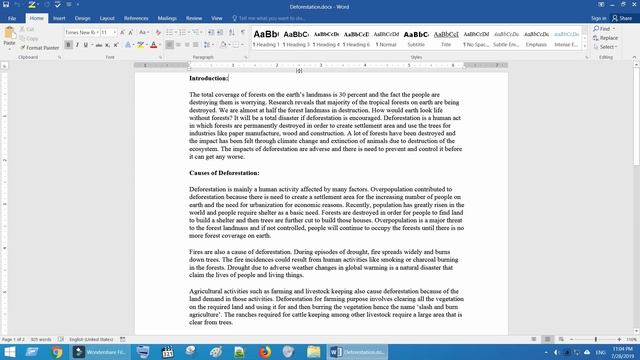
Task: Open the Line and Paragraph Spacing dropdown
Action: (x=208, y=45)
